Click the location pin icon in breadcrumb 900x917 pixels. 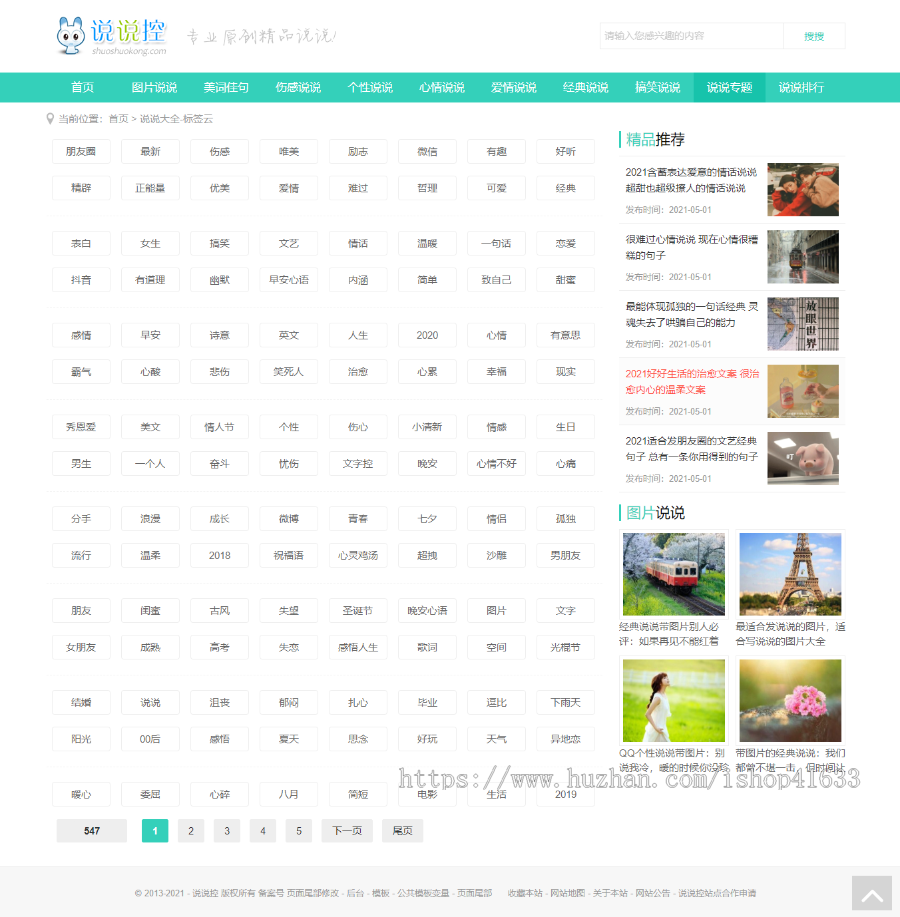tap(50, 119)
